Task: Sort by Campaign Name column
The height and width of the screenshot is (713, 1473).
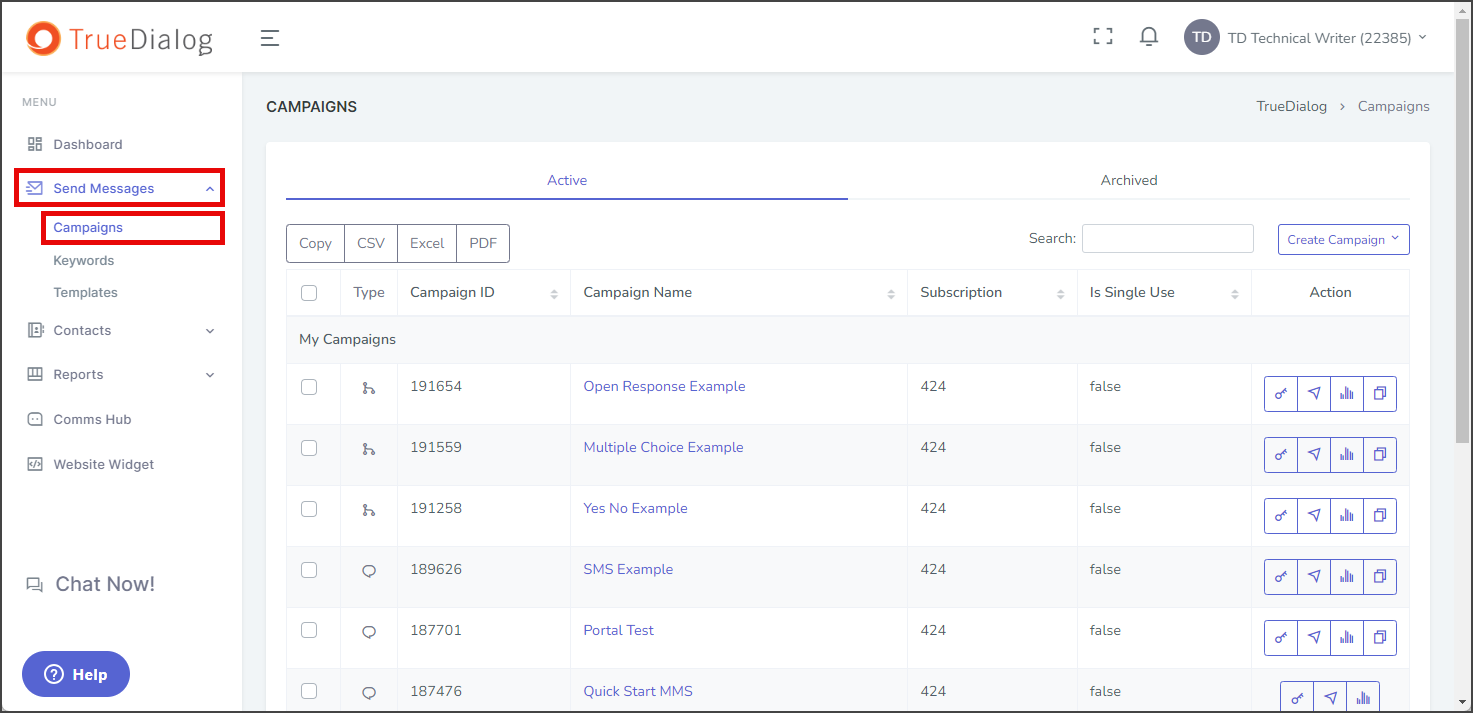Action: click(x=739, y=293)
